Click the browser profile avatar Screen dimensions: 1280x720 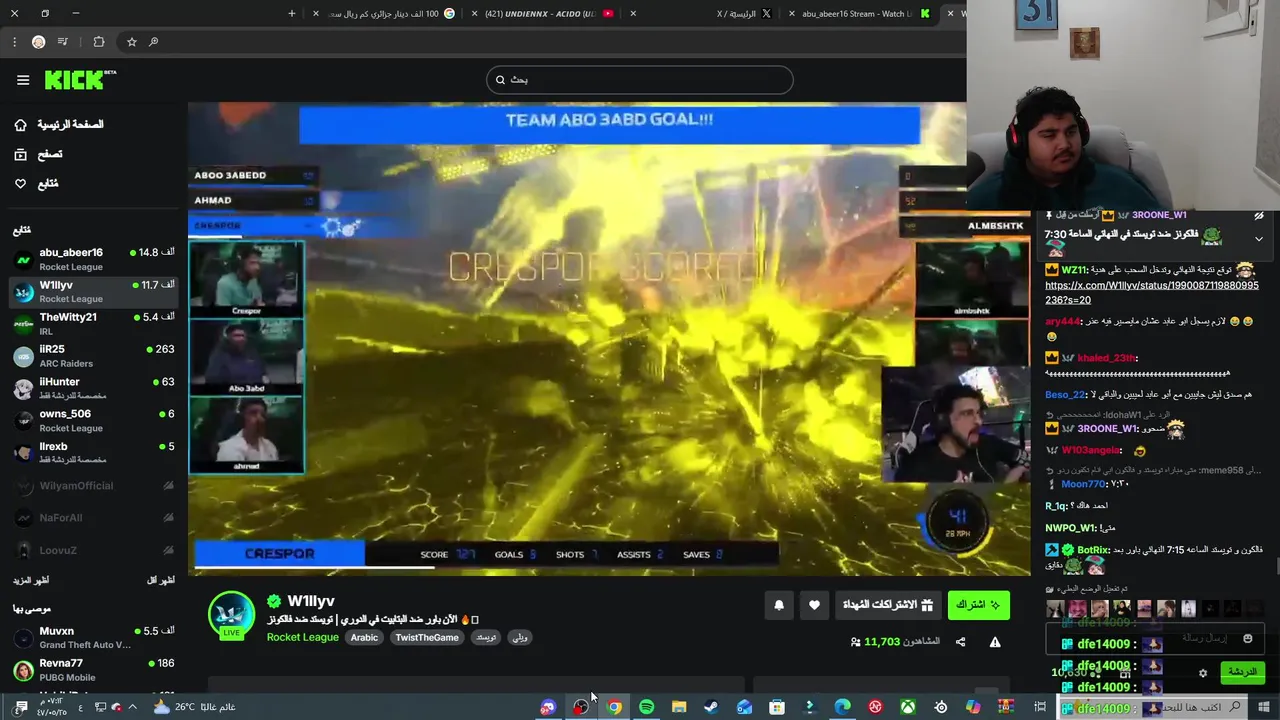(38, 42)
